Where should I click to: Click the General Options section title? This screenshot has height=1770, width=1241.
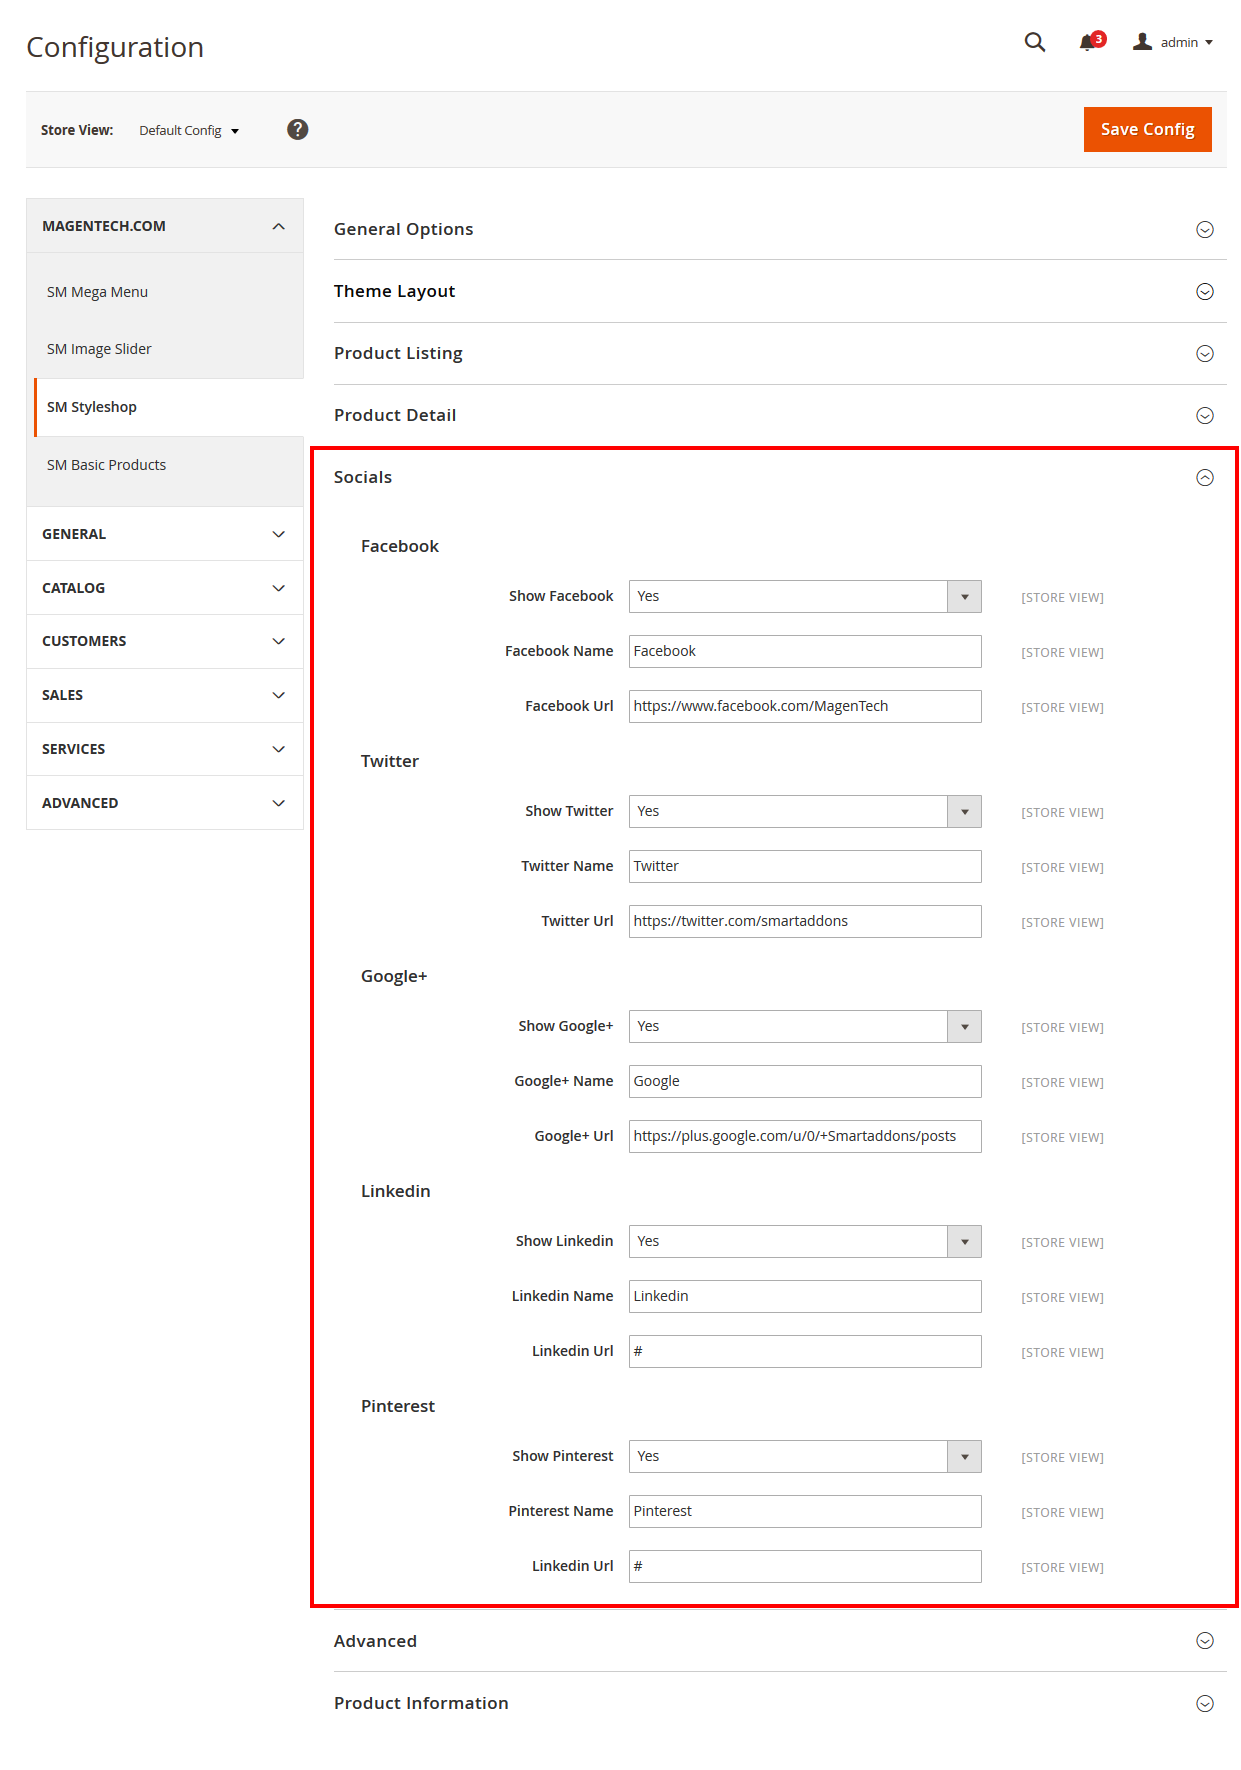click(x=403, y=229)
